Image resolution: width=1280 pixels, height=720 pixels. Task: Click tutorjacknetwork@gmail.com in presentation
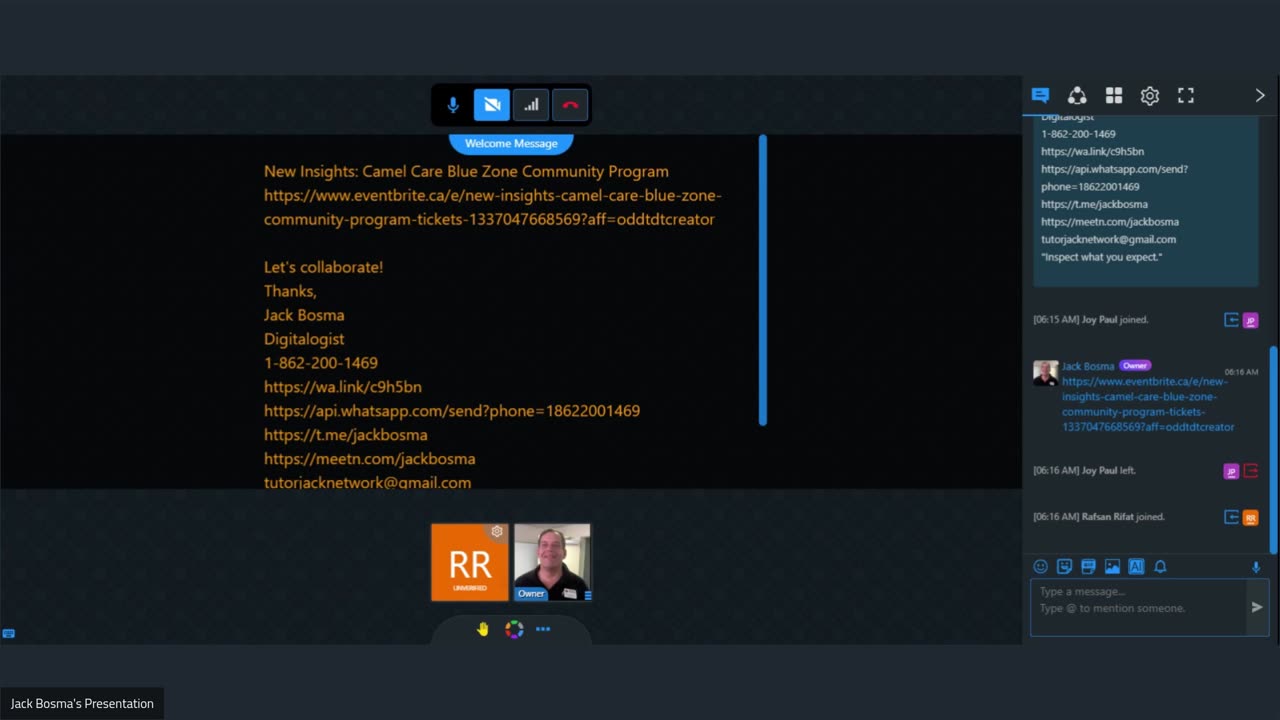click(x=368, y=482)
